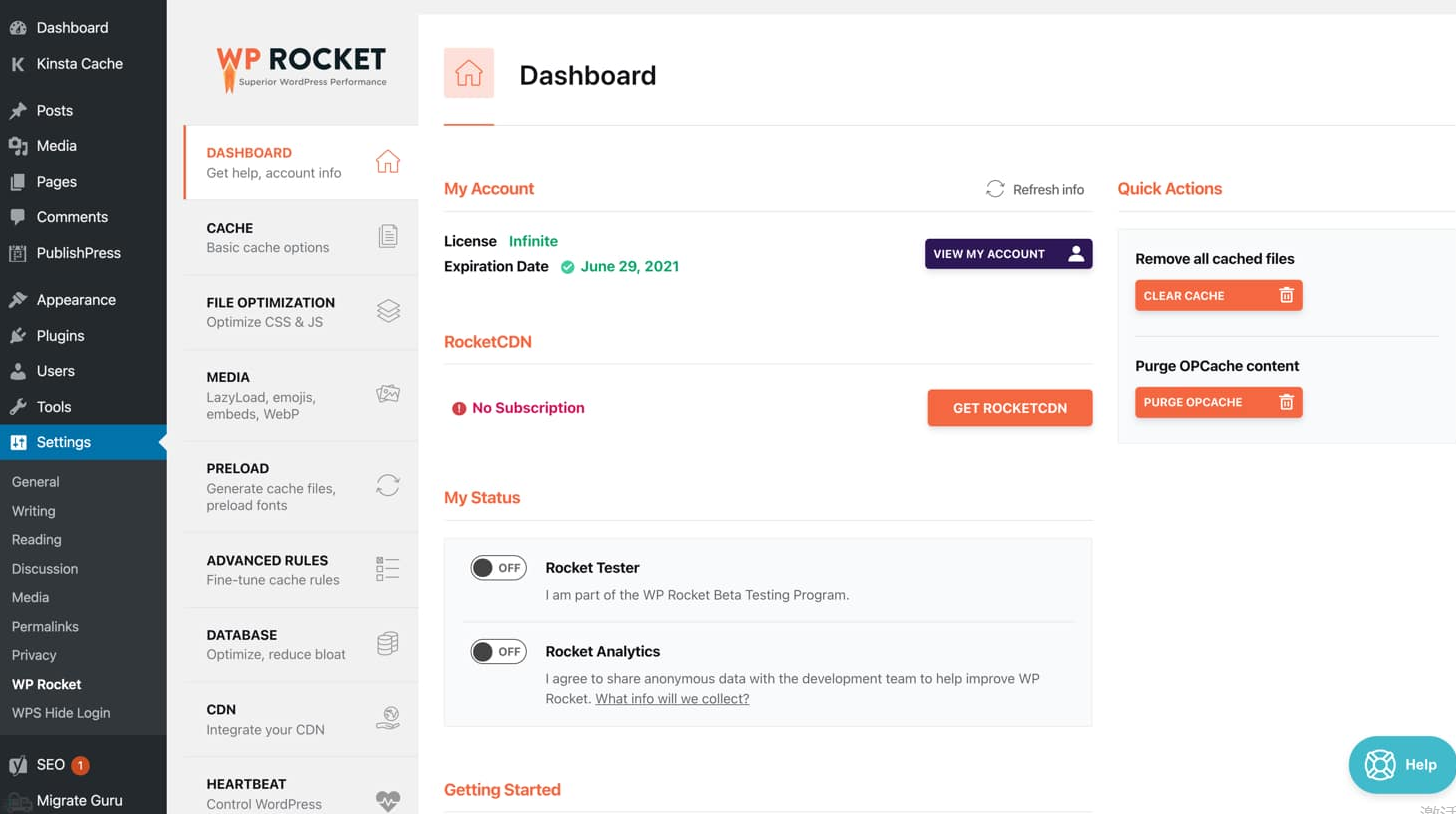The width and height of the screenshot is (1456, 814).
Task: Click the large home icon beside Dashboard heading
Action: coord(469,73)
